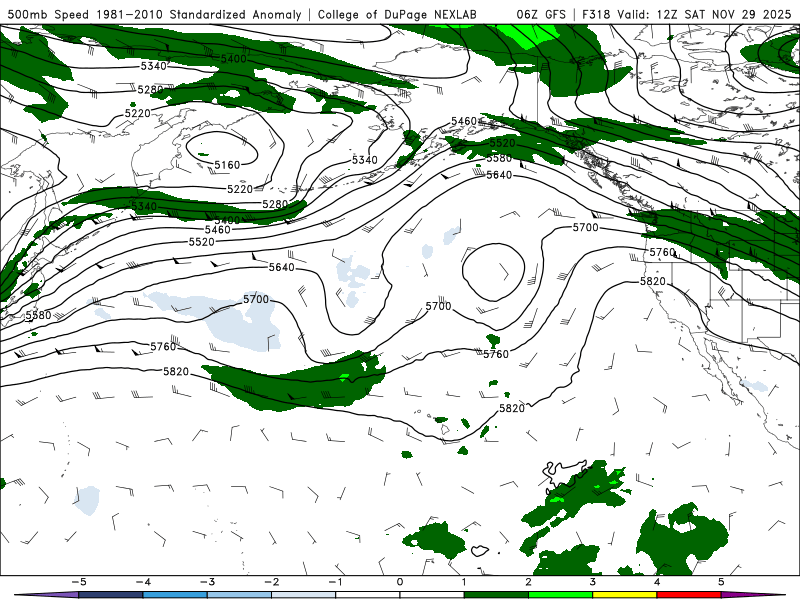The height and width of the screenshot is (600, 800).
Task: Click the '500mb Speed 1981-2010 Standardized Anomaly' title
Action: (155, 15)
